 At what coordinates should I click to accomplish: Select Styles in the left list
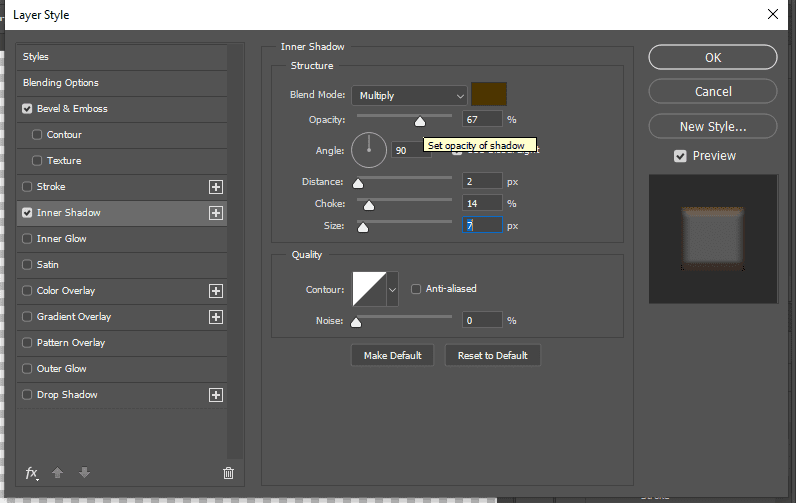point(122,57)
